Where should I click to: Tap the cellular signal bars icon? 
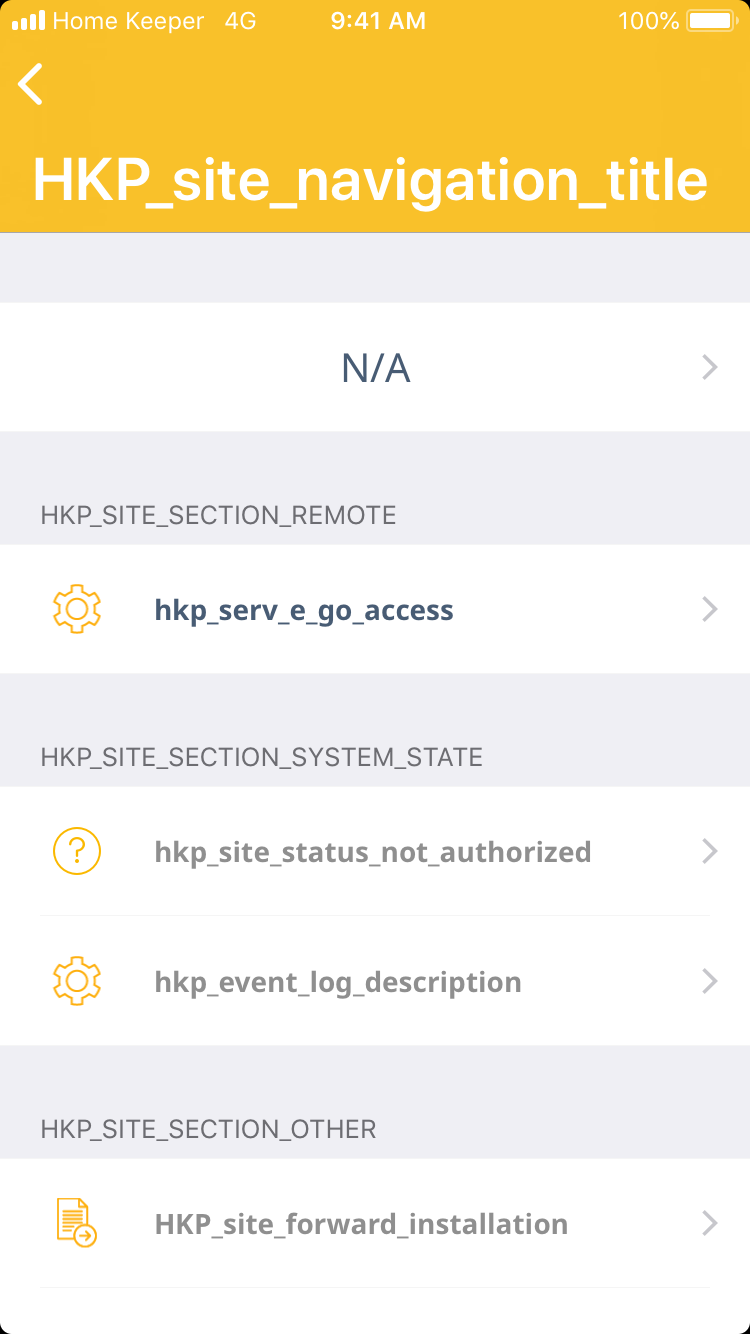28,21
